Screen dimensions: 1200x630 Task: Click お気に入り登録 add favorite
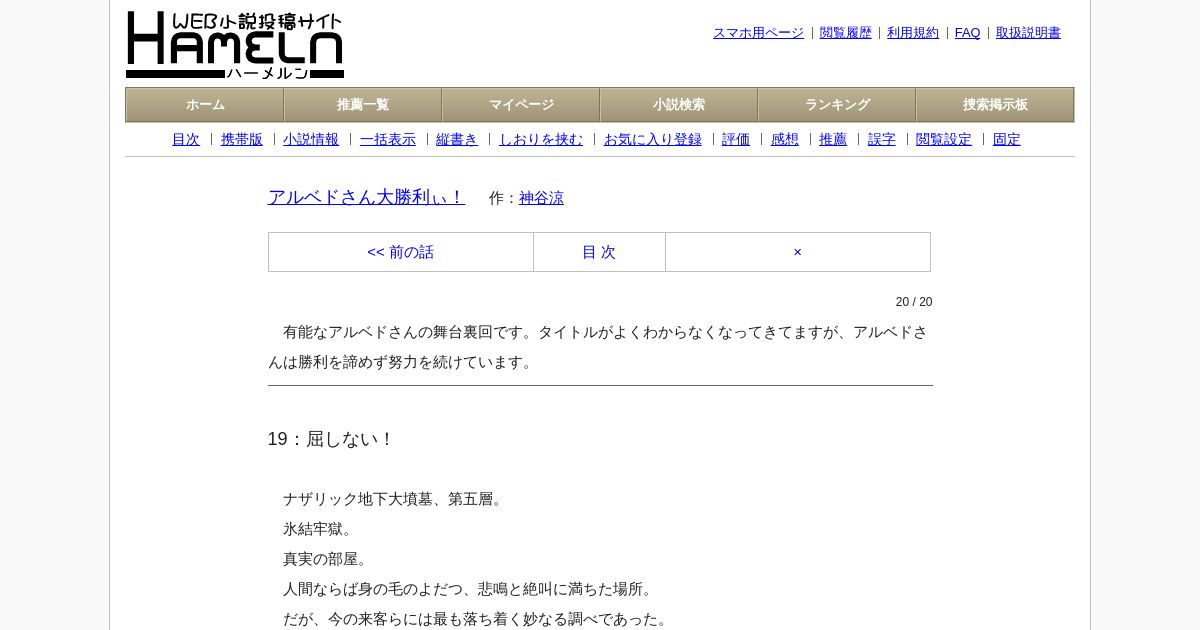653,140
